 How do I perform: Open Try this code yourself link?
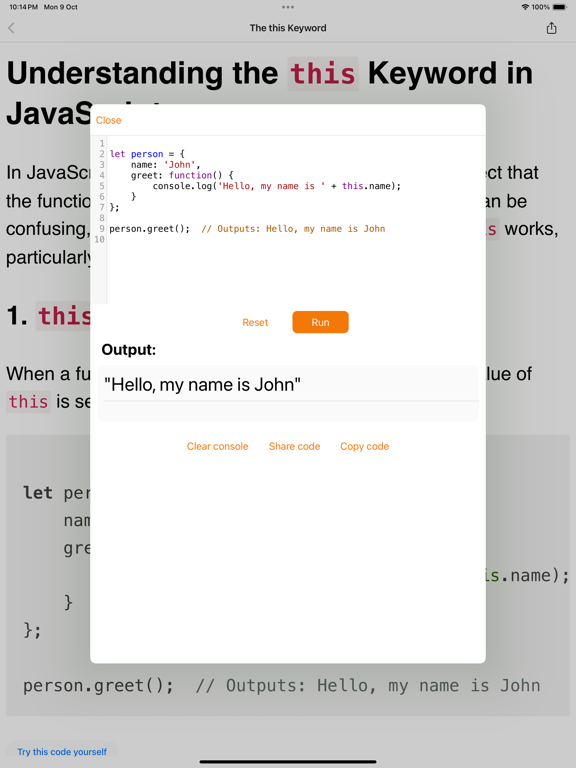(62, 752)
